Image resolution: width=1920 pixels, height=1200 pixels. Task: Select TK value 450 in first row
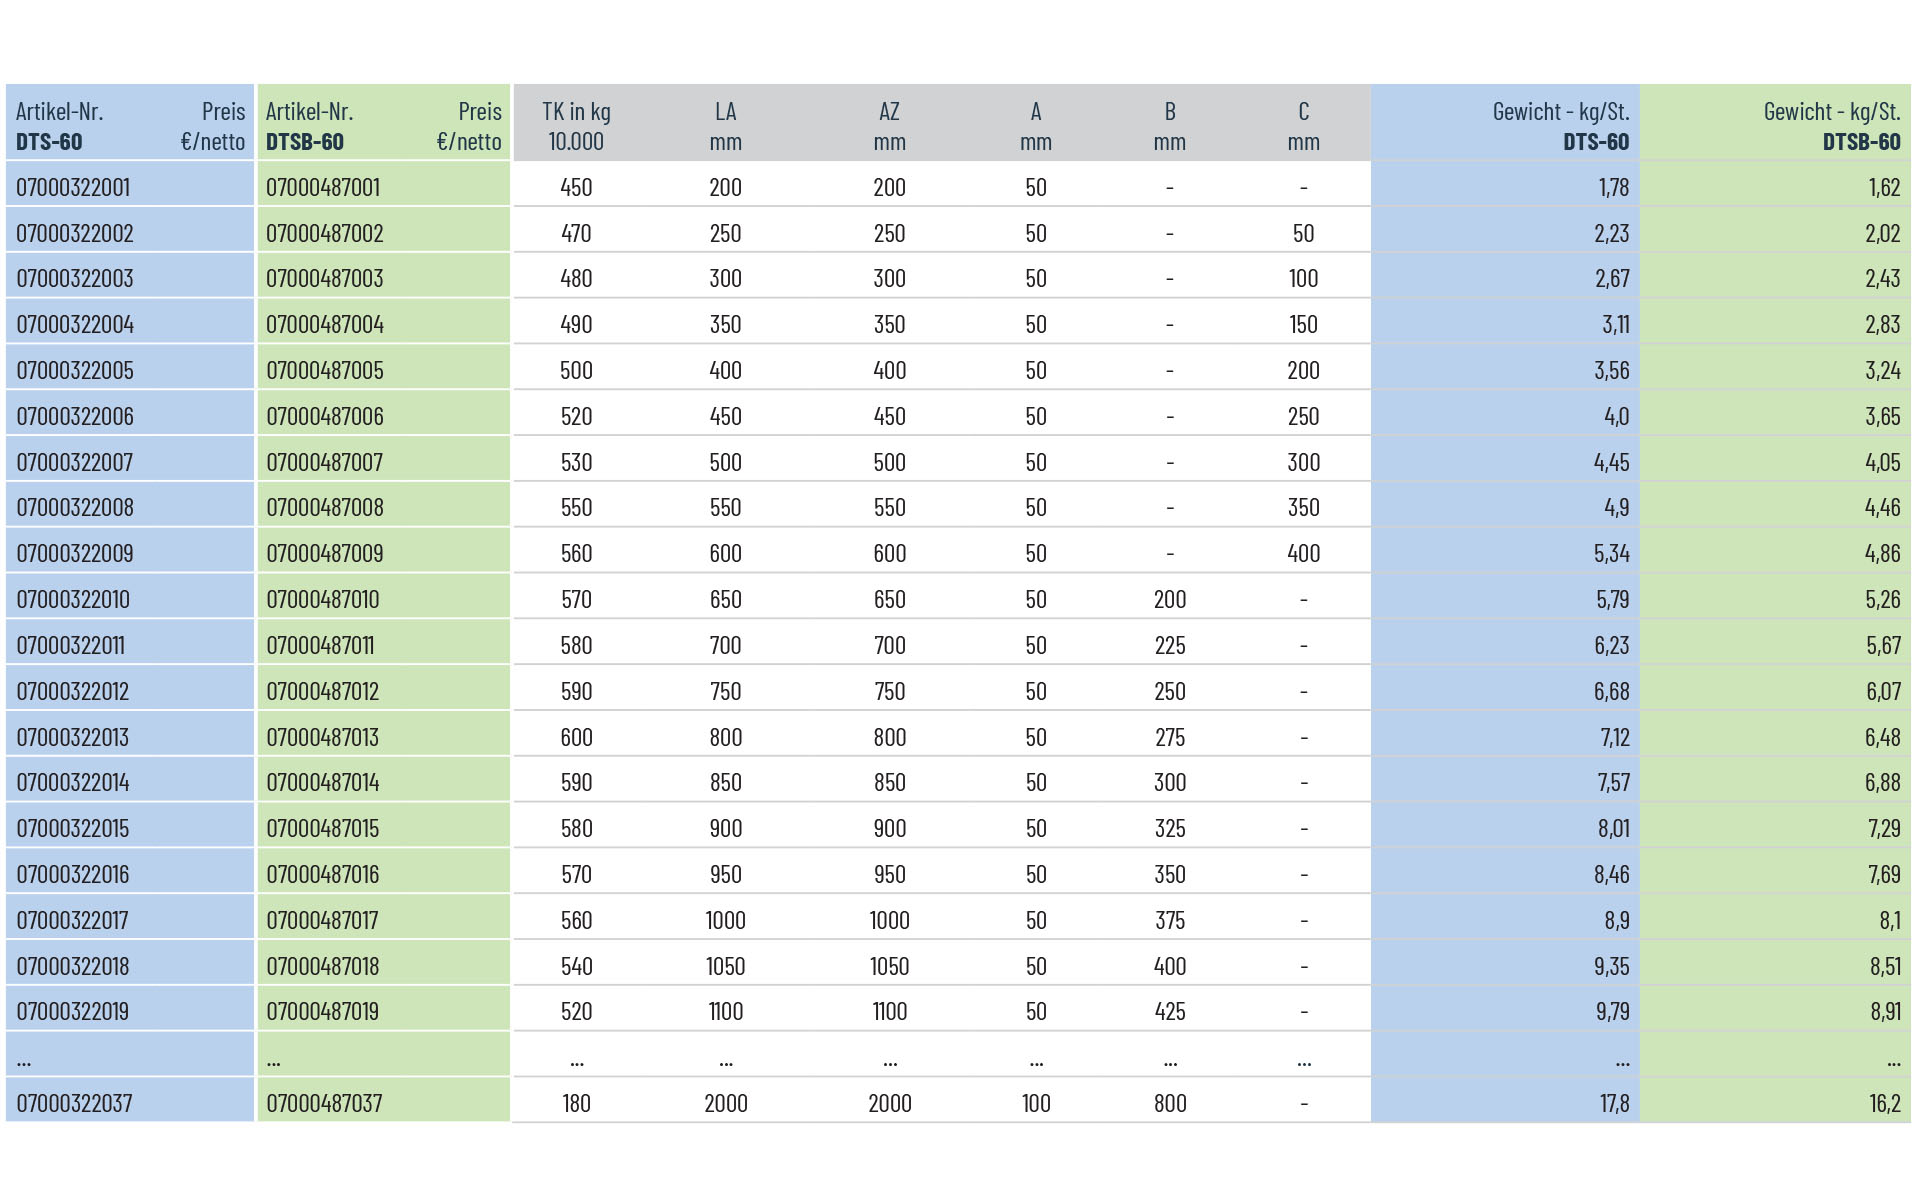coord(576,187)
